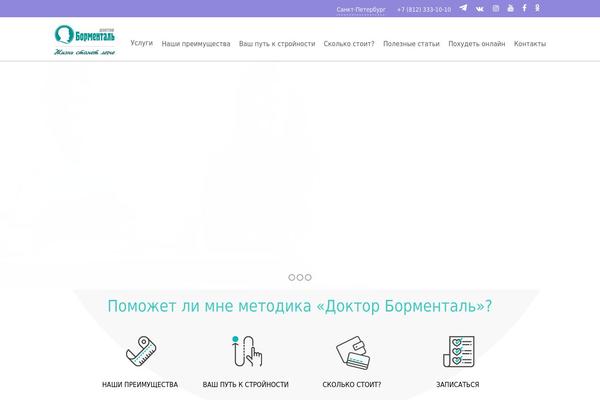Click the wallet and card icon
The image size is (600, 400).
coord(353,352)
